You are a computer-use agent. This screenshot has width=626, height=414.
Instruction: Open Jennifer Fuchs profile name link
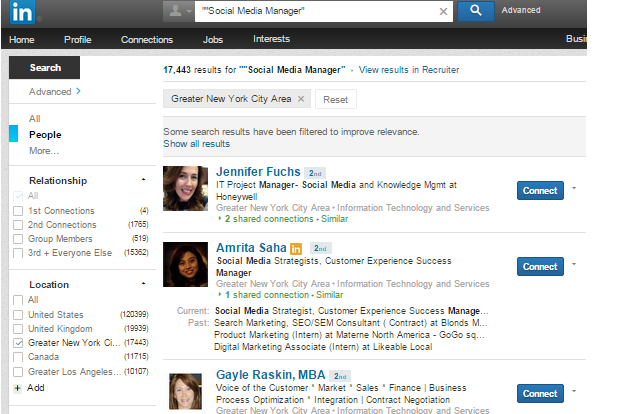pyautogui.click(x=258, y=172)
